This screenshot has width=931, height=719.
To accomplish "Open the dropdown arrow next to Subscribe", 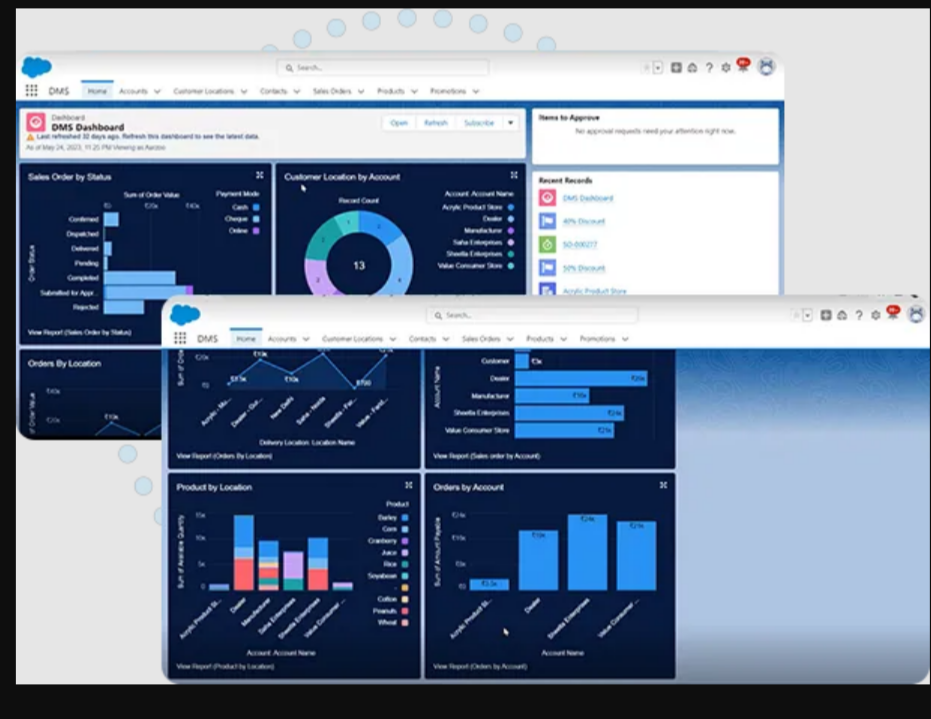I will click(510, 123).
